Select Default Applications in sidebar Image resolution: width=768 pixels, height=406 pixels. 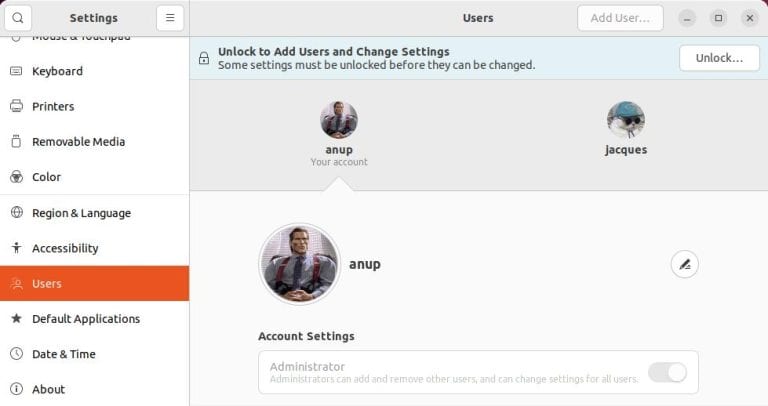coord(86,319)
